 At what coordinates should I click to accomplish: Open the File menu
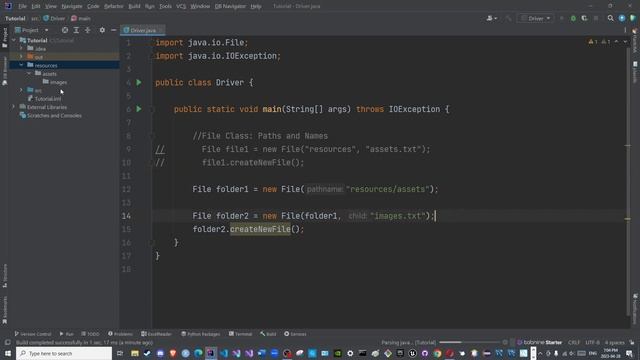(22, 6)
